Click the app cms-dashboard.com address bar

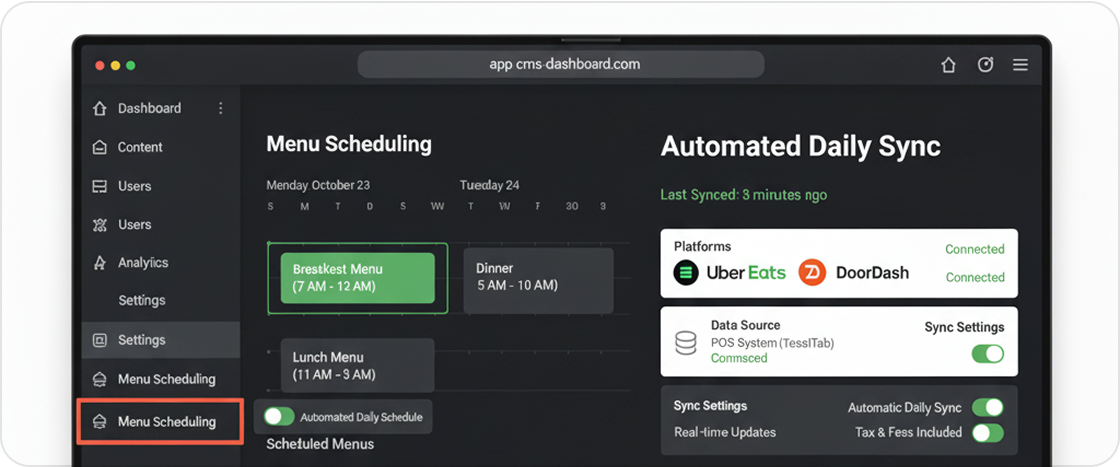[x=561, y=65]
